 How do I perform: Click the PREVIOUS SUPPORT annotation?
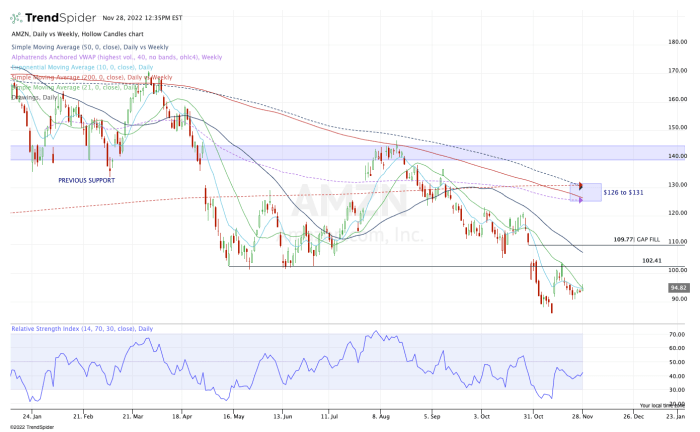click(x=86, y=180)
